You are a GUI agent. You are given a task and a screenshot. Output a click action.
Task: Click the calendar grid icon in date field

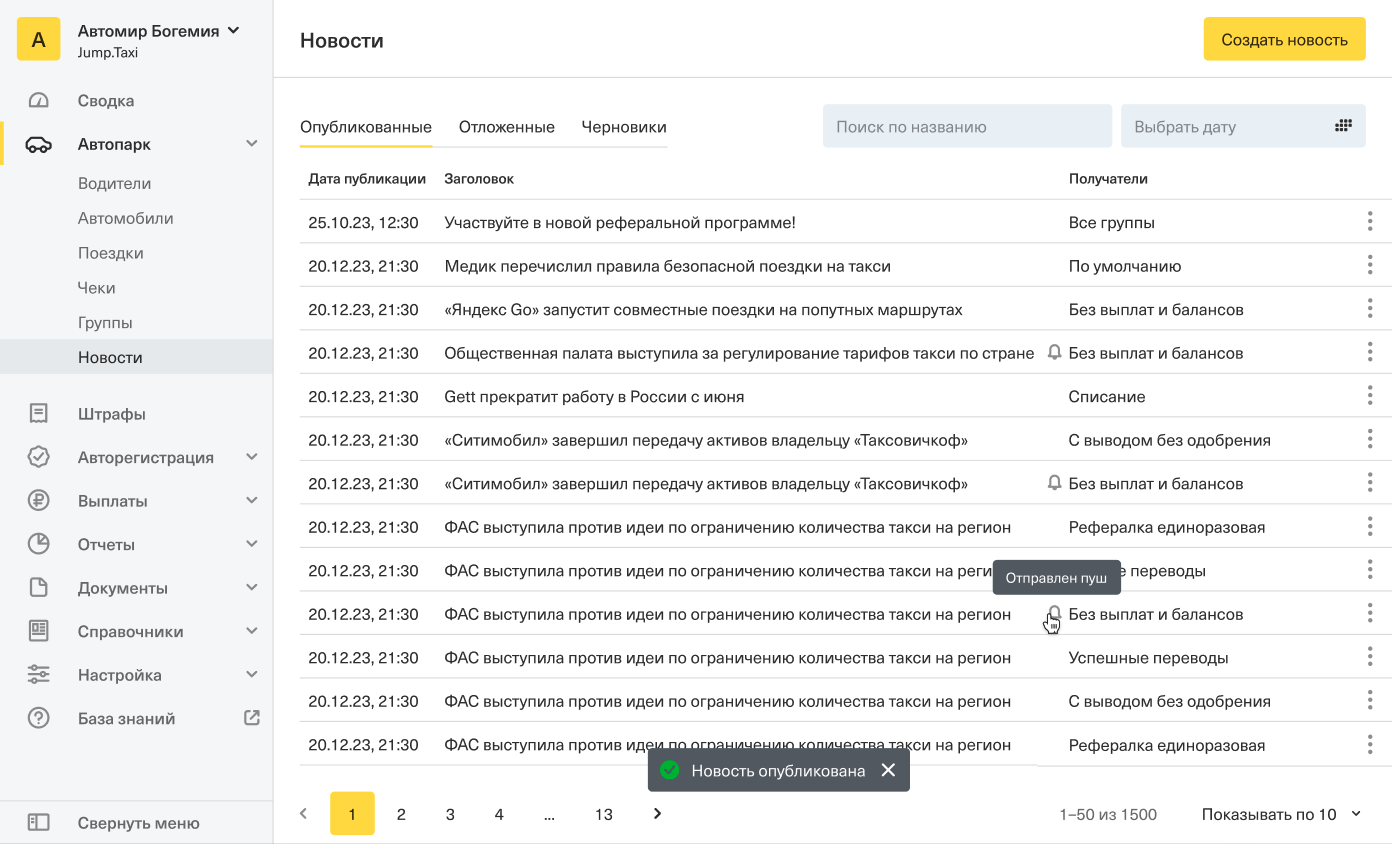coord(1343,126)
